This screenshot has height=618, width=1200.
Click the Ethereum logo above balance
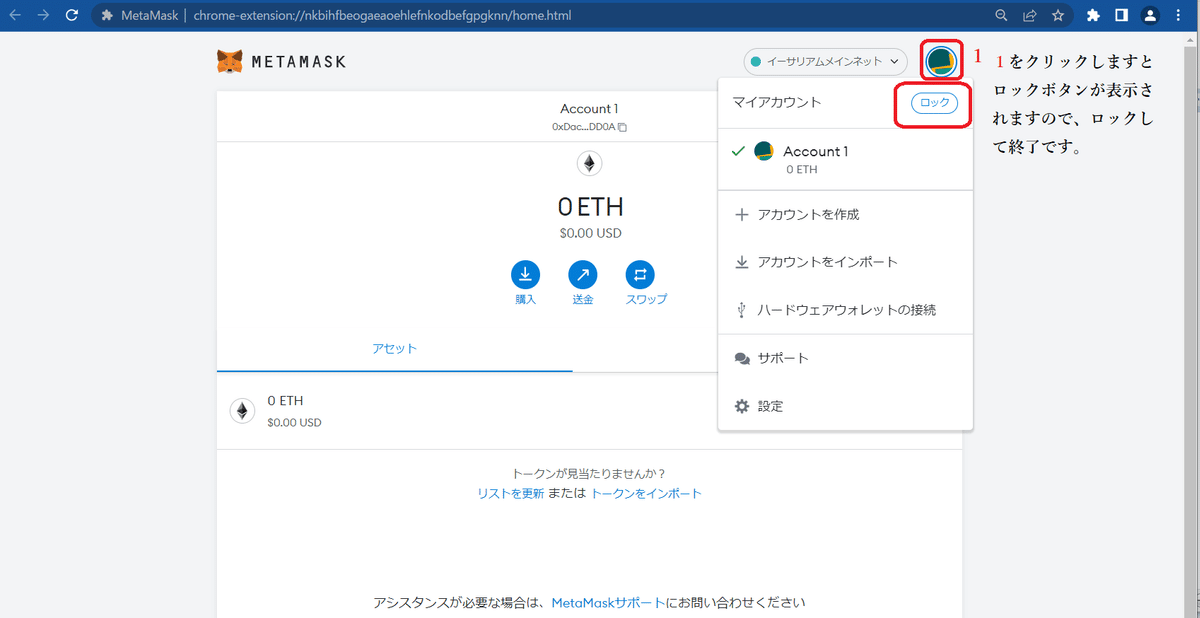click(x=590, y=164)
